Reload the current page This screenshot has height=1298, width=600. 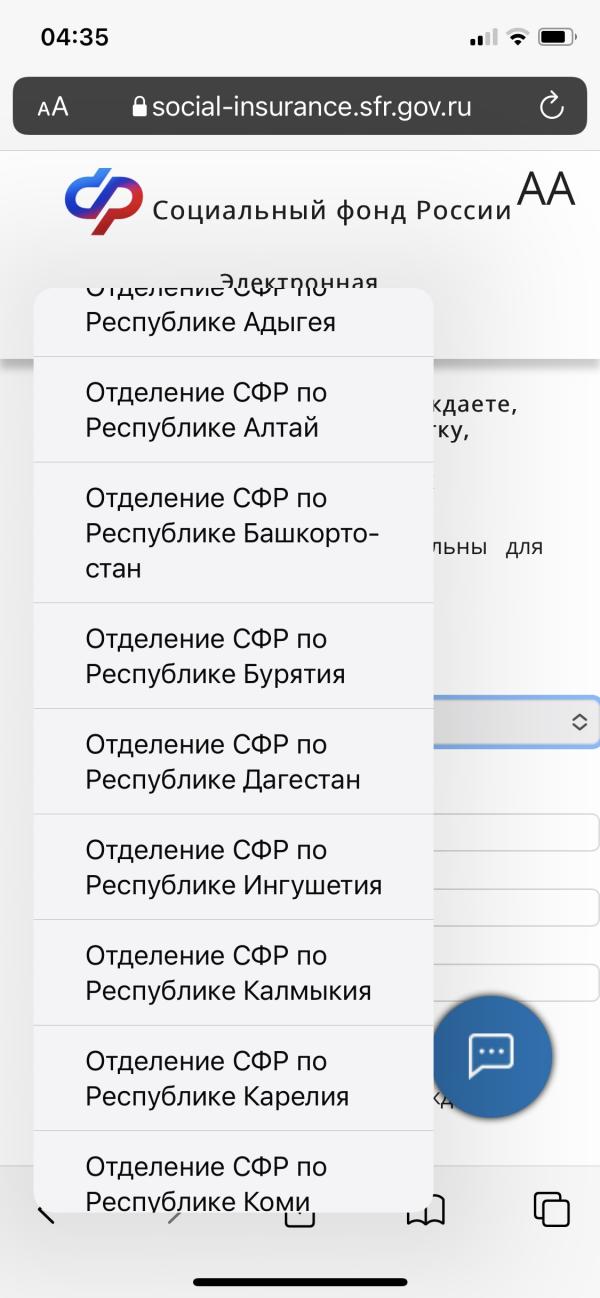553,106
